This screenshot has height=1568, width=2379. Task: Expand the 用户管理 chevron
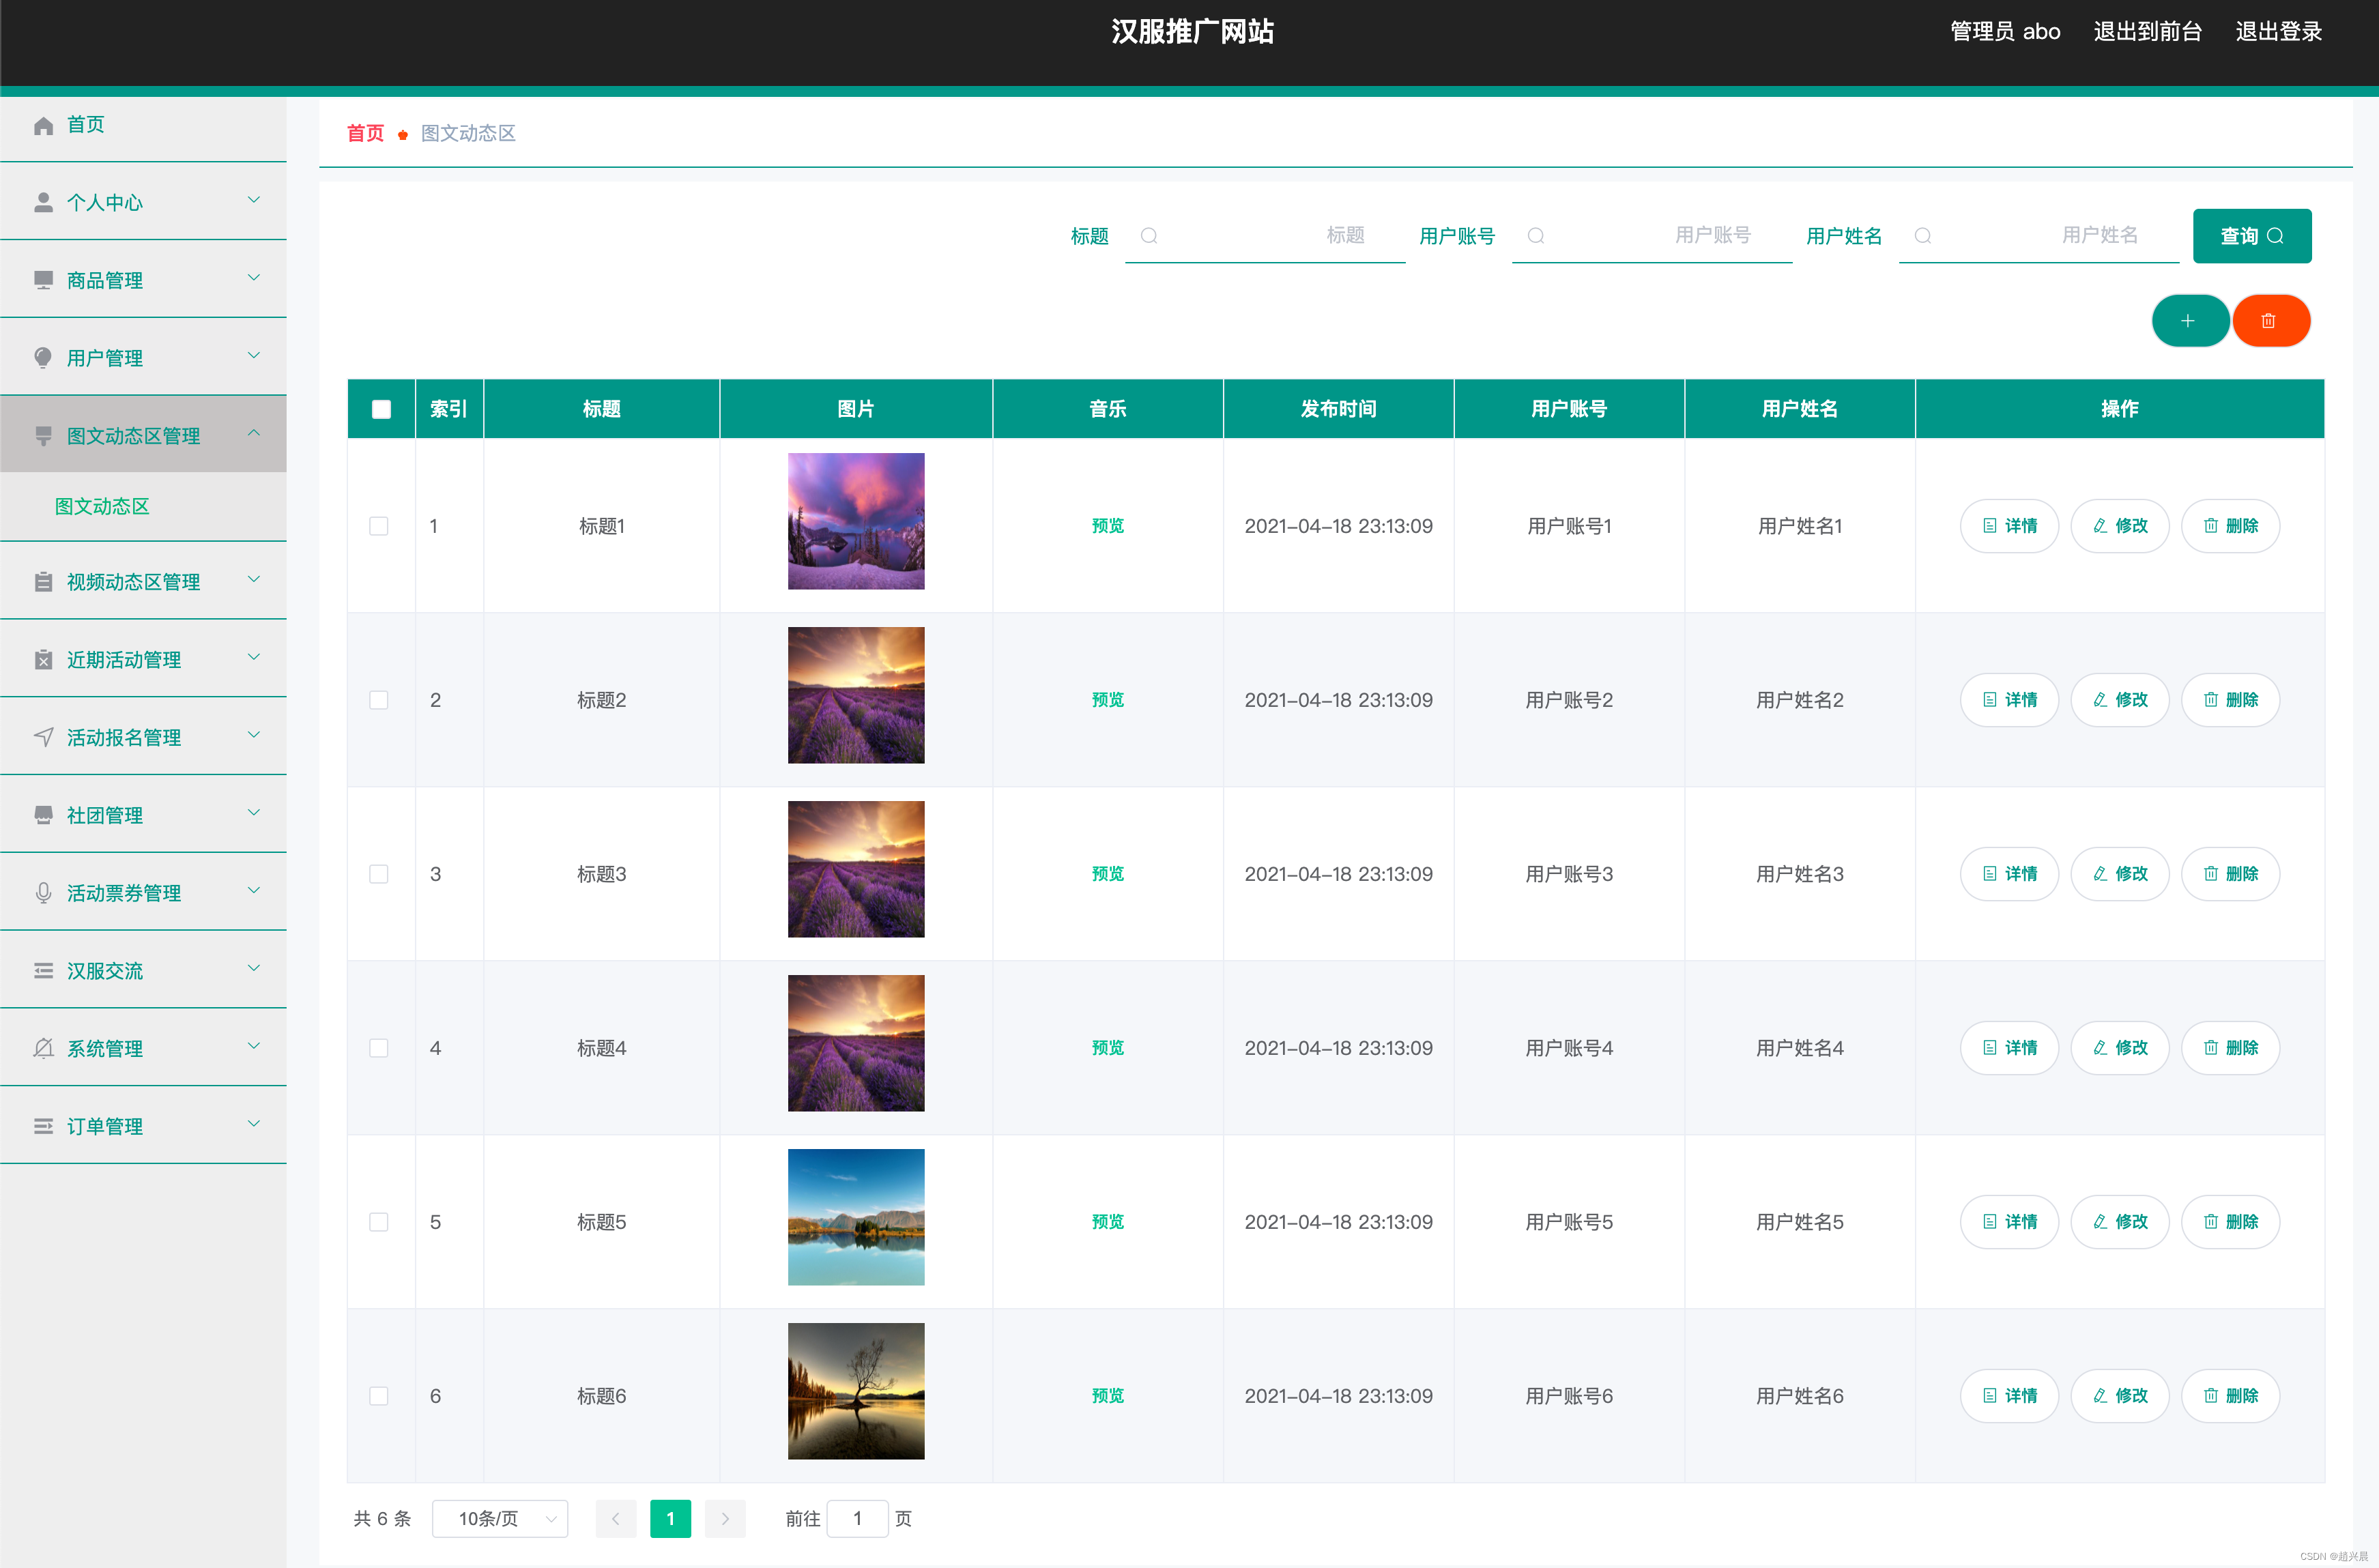tap(254, 356)
